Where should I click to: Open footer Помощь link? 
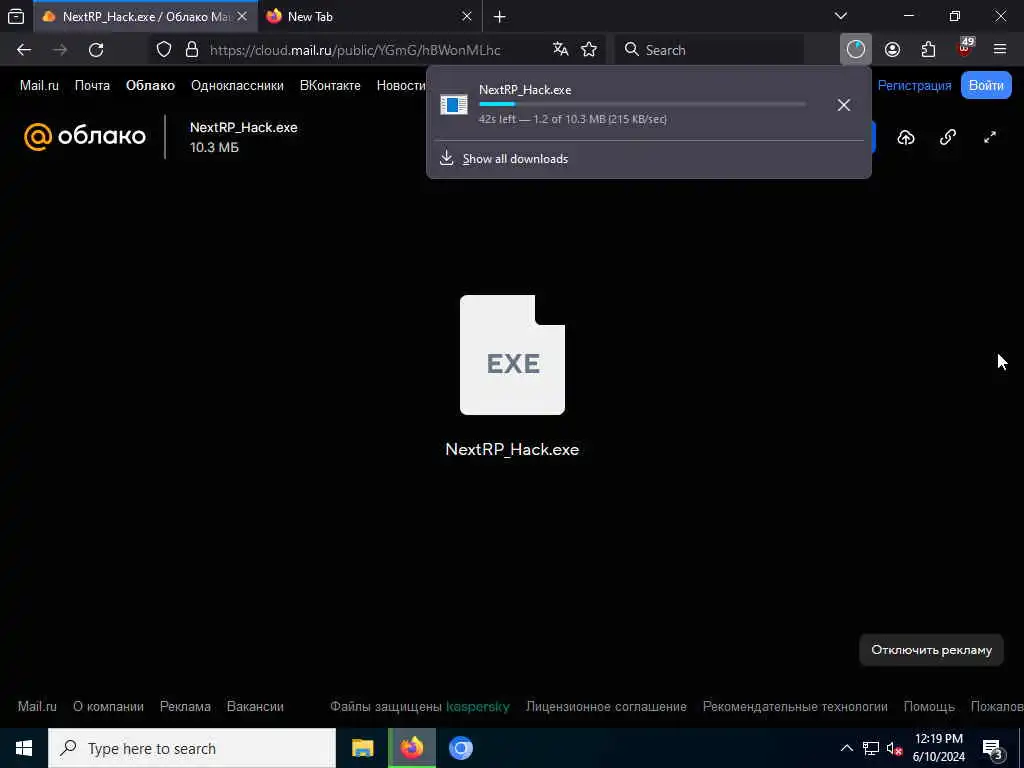point(929,707)
